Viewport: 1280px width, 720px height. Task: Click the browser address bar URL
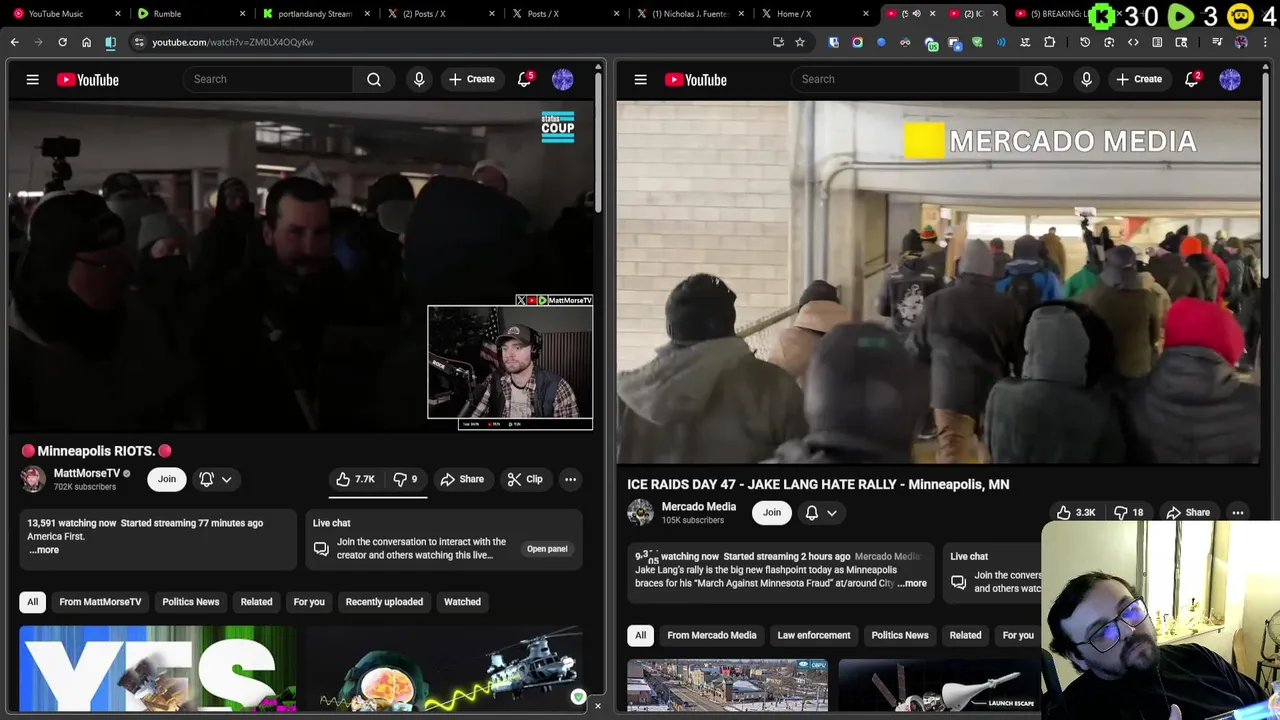pyautogui.click(x=233, y=42)
